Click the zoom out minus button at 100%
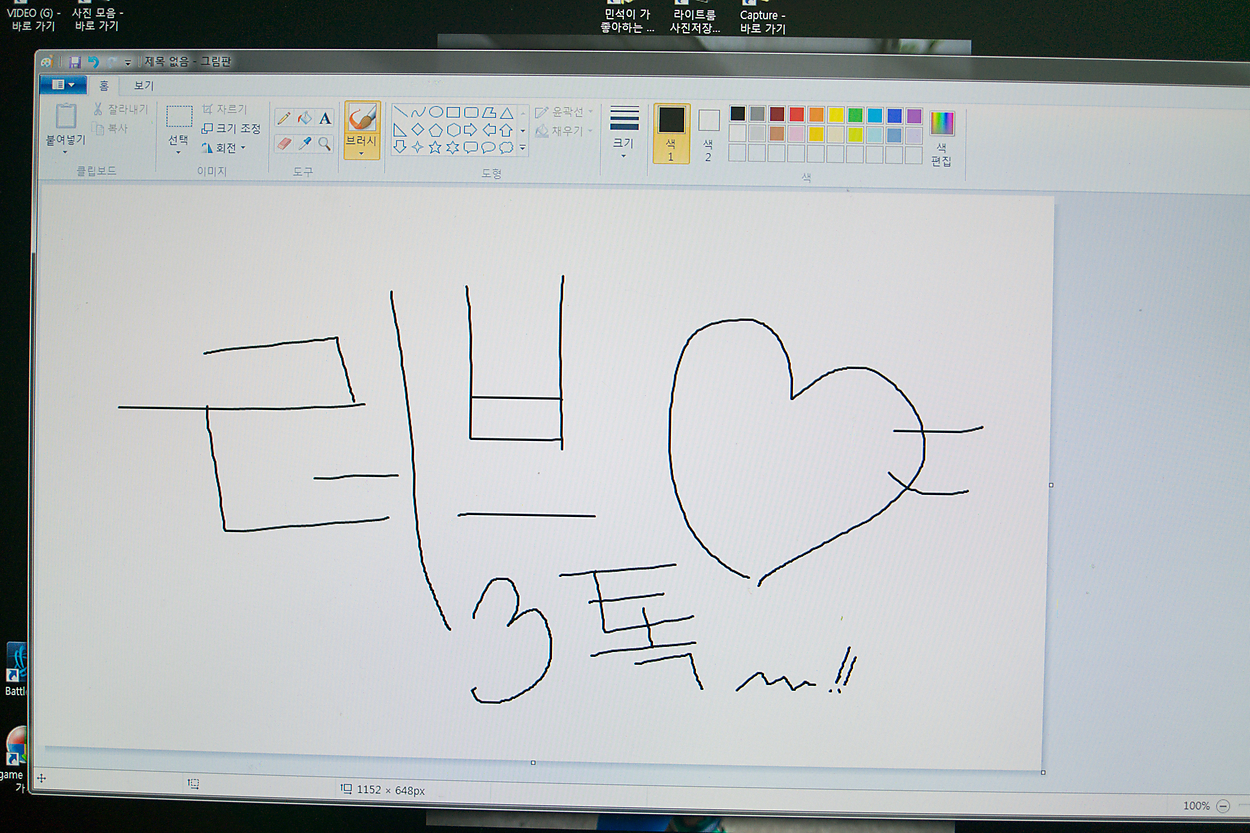 [x=1223, y=806]
